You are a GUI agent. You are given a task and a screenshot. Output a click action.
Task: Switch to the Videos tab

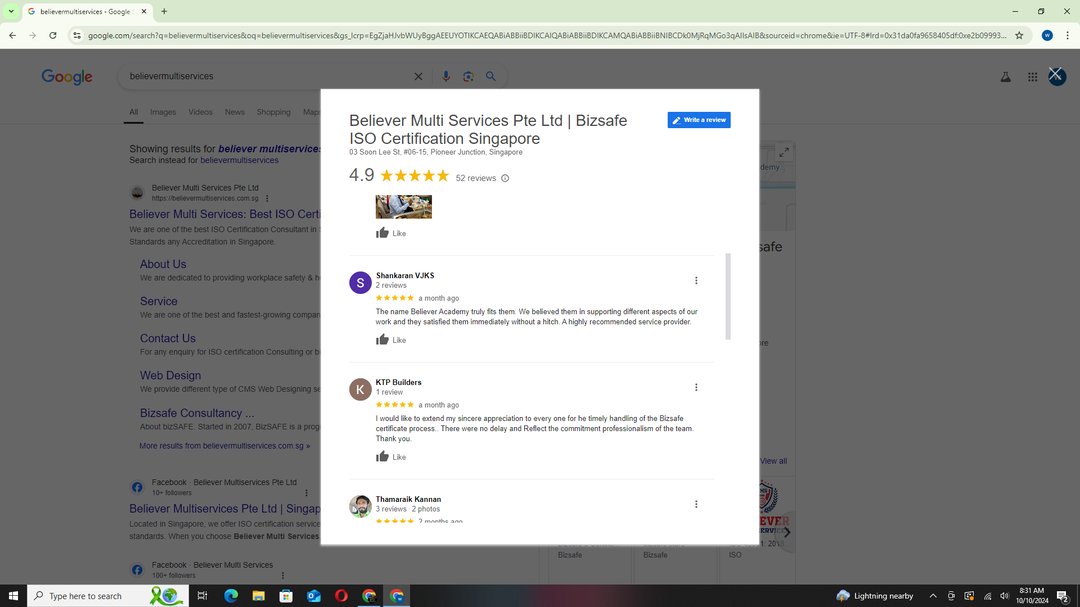coord(200,112)
